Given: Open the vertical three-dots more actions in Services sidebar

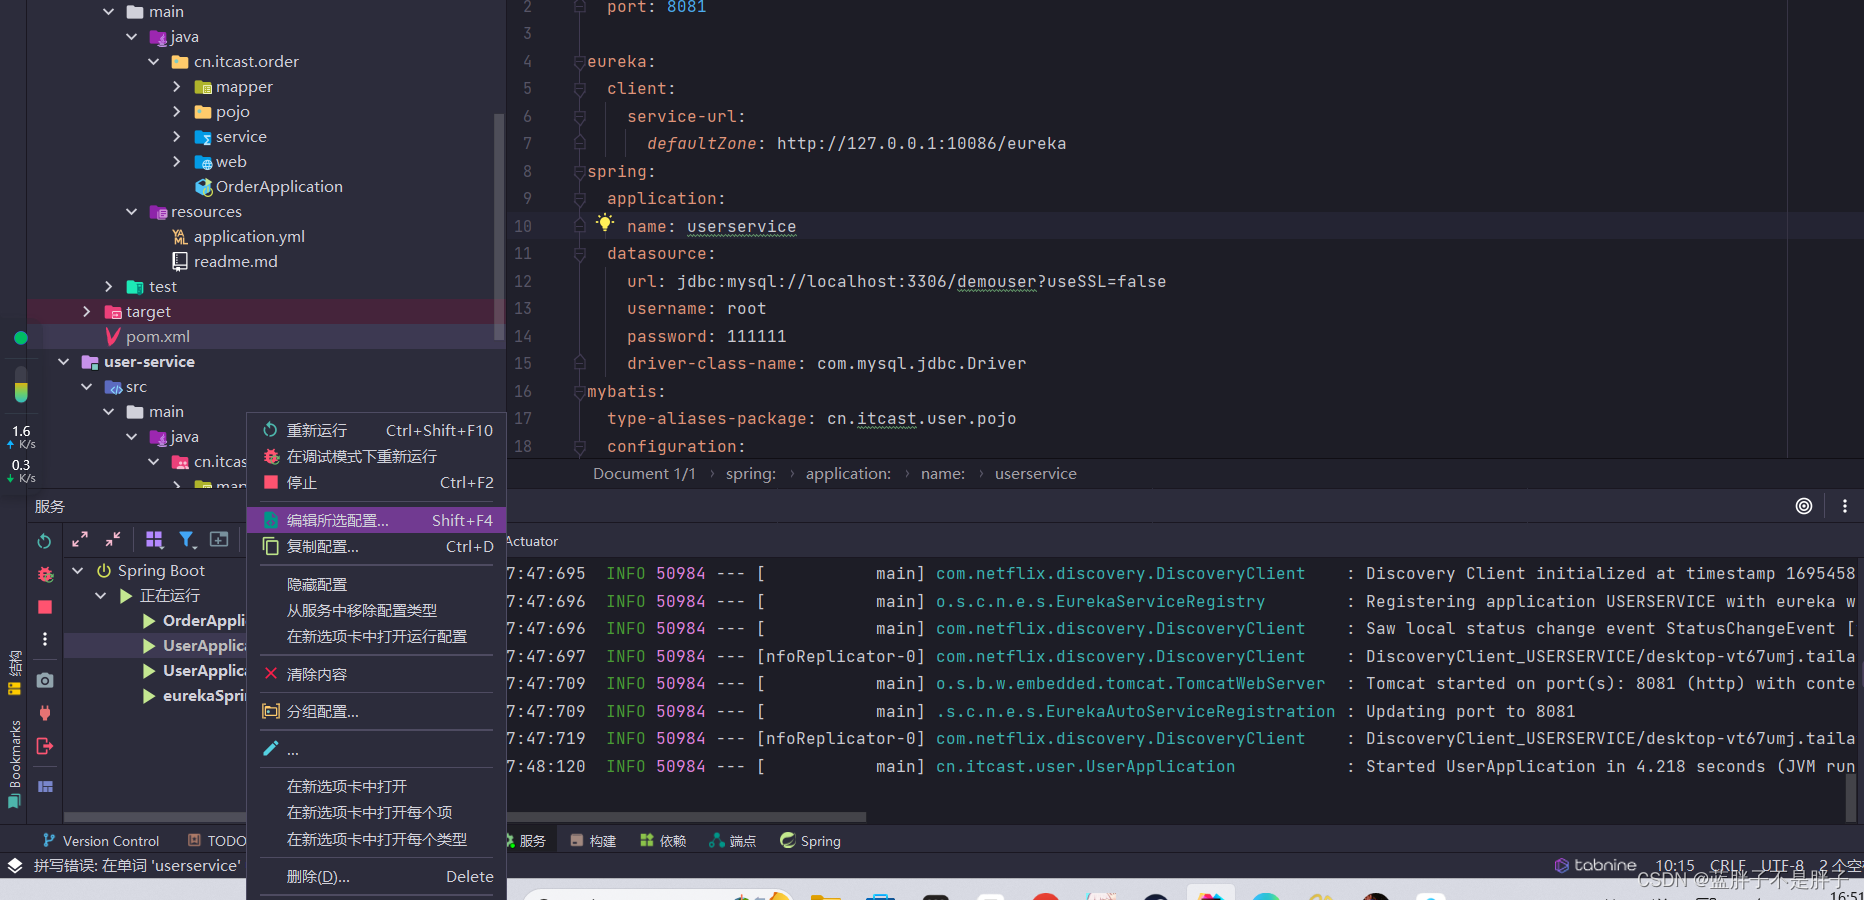Looking at the screenshot, I should [x=45, y=639].
